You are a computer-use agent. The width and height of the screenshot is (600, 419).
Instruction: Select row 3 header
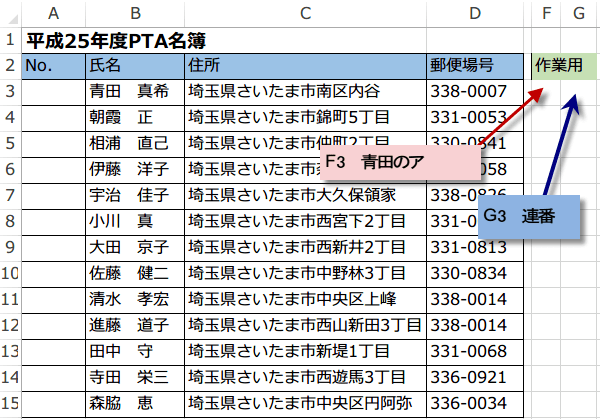(10, 92)
